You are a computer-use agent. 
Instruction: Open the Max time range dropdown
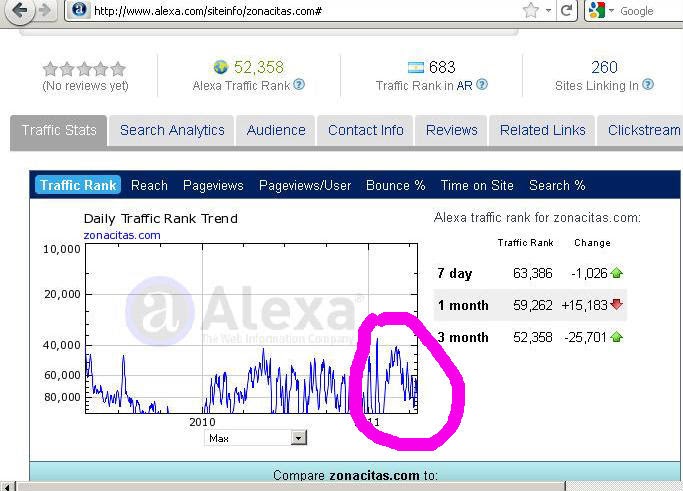[x=255, y=438]
